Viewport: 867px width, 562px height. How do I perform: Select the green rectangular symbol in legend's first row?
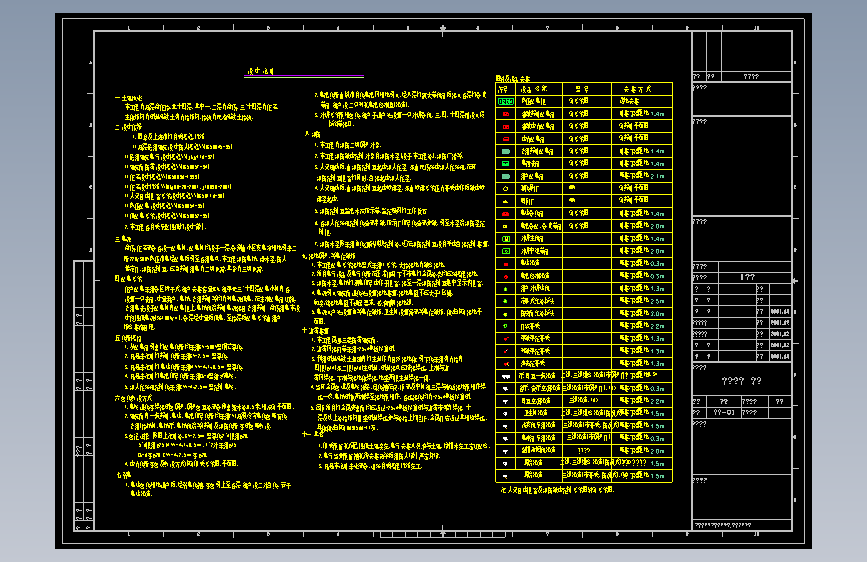505,101
